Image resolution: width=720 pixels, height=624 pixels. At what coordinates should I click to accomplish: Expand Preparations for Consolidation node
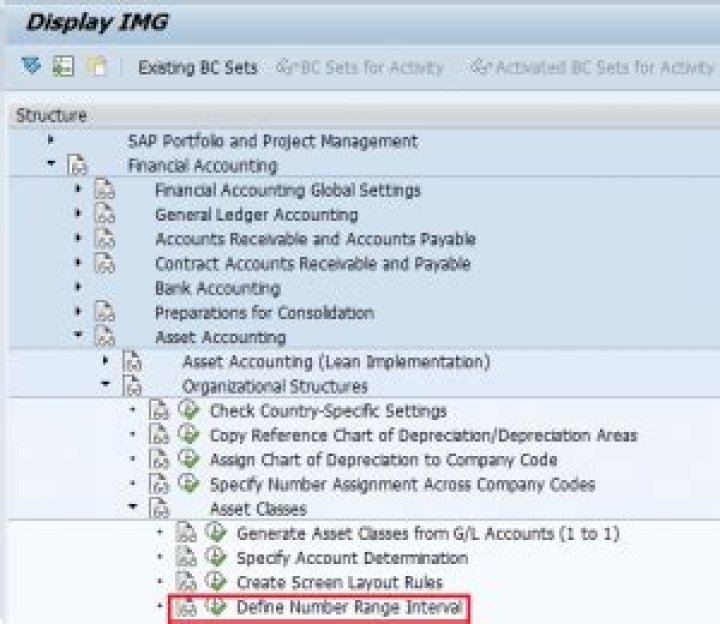(x=78, y=311)
